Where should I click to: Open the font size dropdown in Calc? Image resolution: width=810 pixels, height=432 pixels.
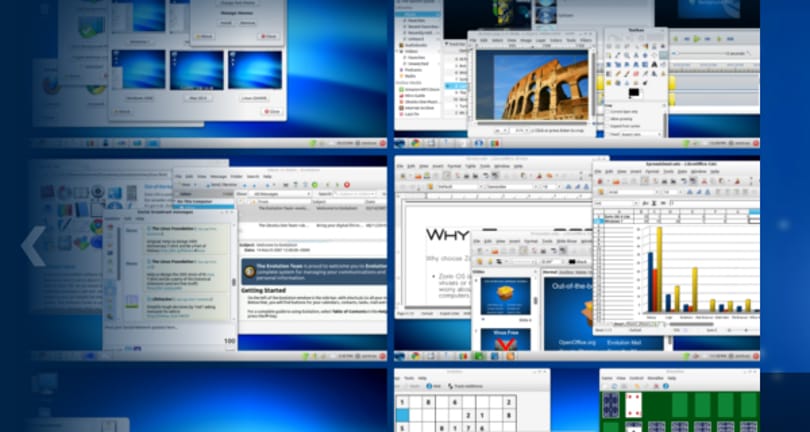[x=671, y=192]
